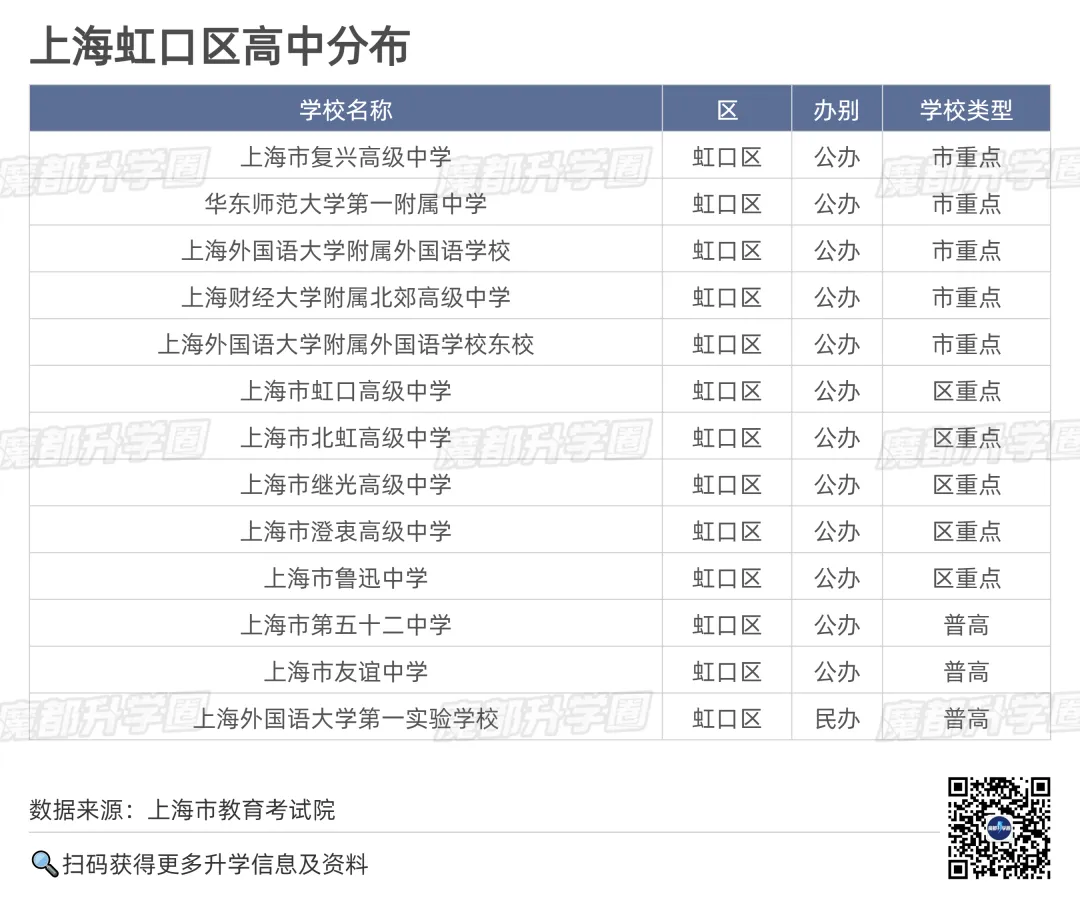This screenshot has height=900, width=1080.
Task: Click the 区 column header
Action: point(727,109)
